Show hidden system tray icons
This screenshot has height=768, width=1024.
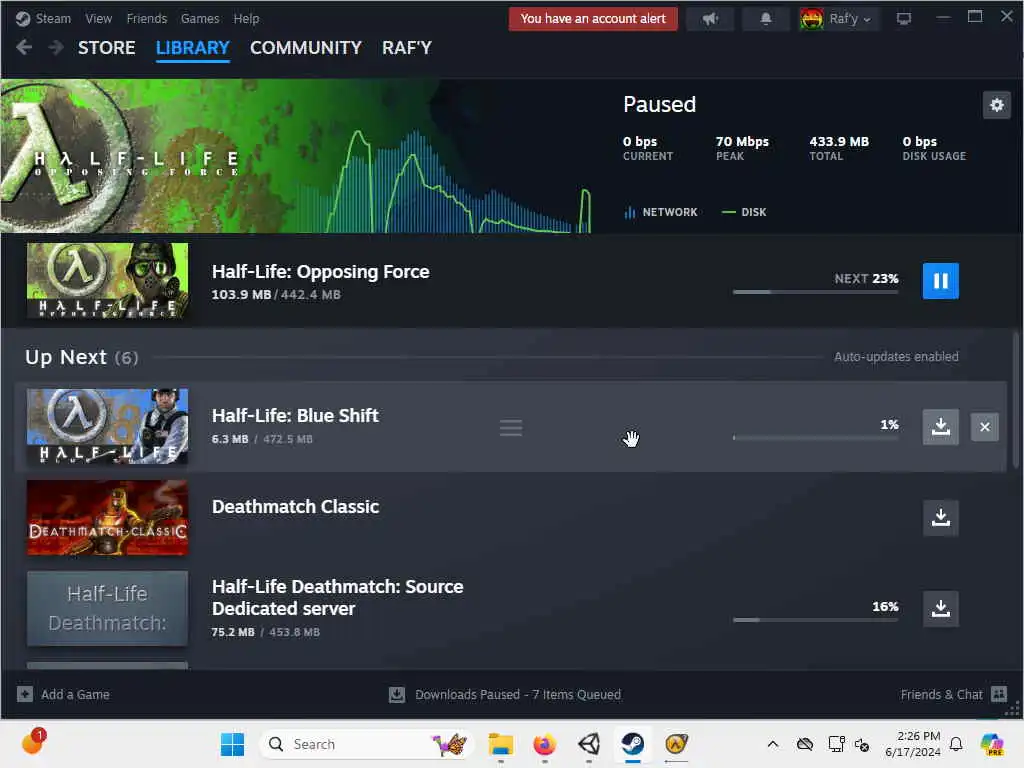coord(773,744)
